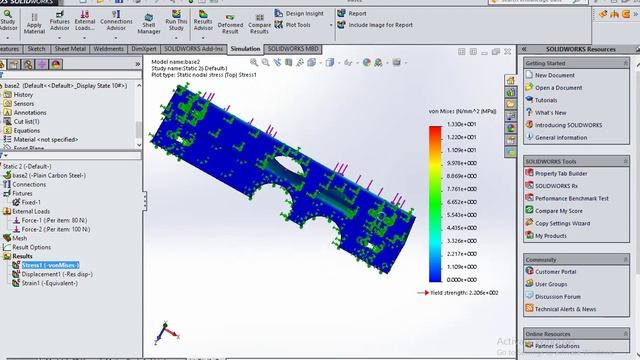Collapse the Community section
Screen dimensions: 640x360
[x=625, y=260]
